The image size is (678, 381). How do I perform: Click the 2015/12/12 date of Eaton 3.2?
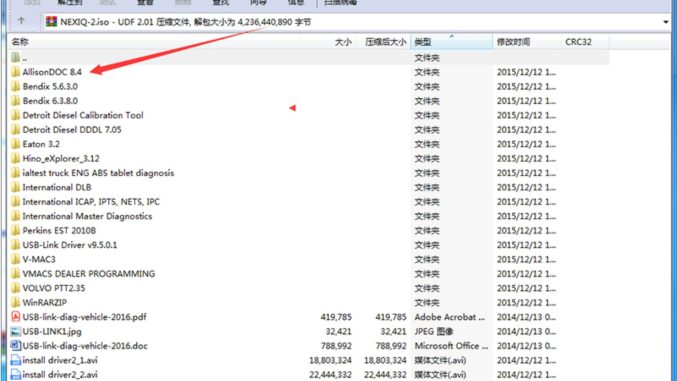click(x=526, y=144)
